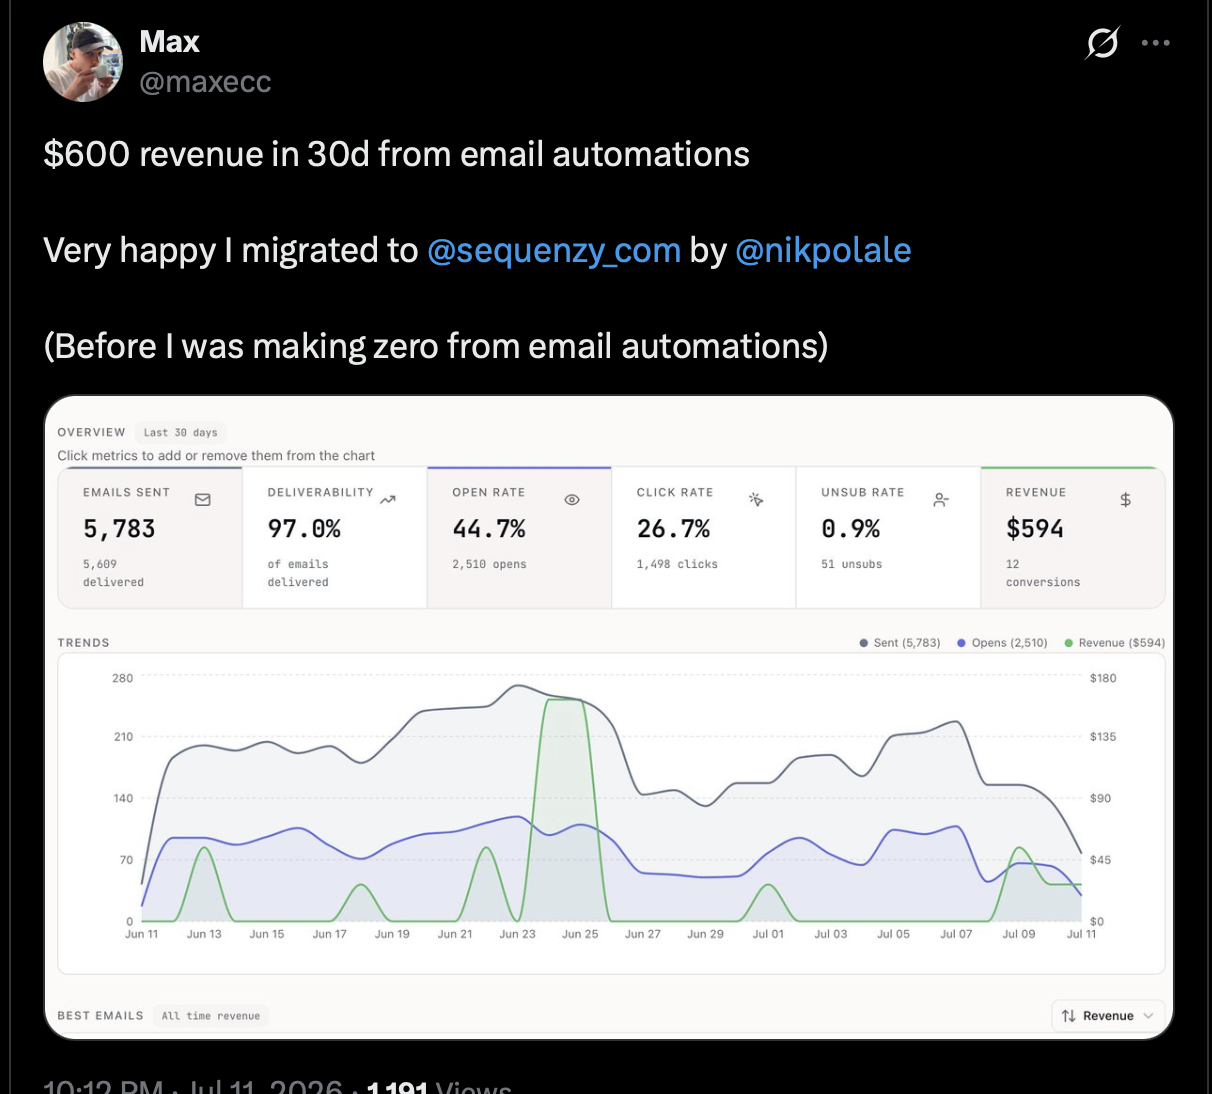1212x1094 pixels.
Task: Click the 51 unsubs text
Action: click(852, 564)
